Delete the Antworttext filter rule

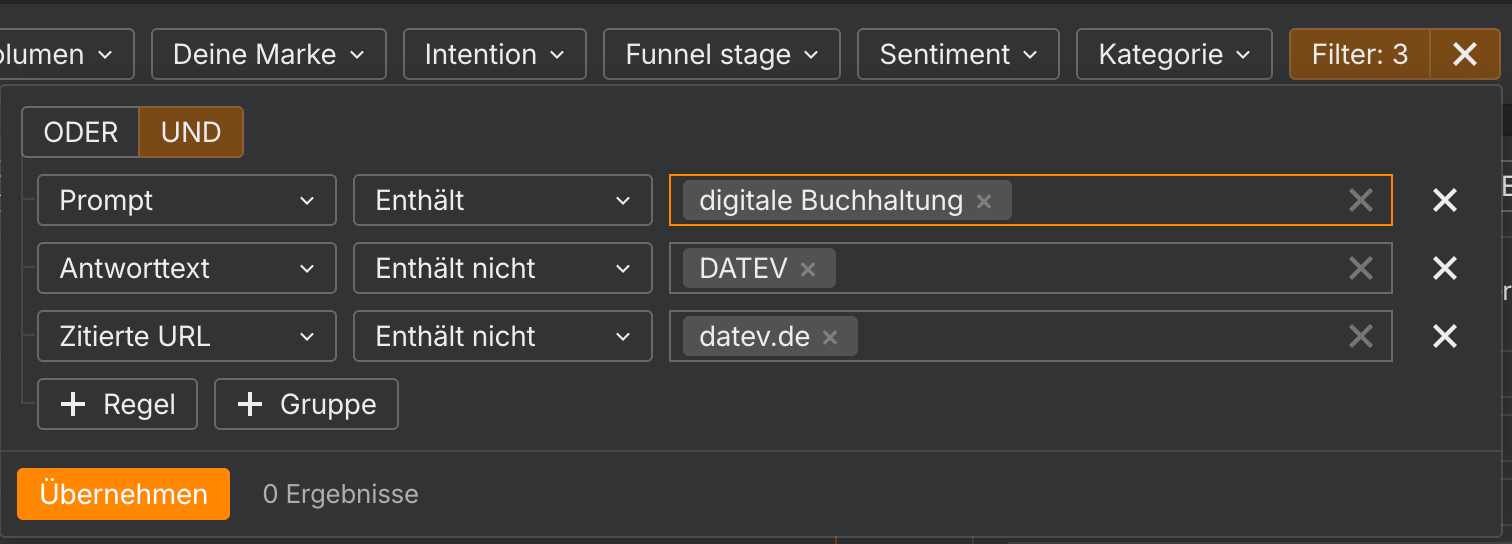pyautogui.click(x=1445, y=268)
